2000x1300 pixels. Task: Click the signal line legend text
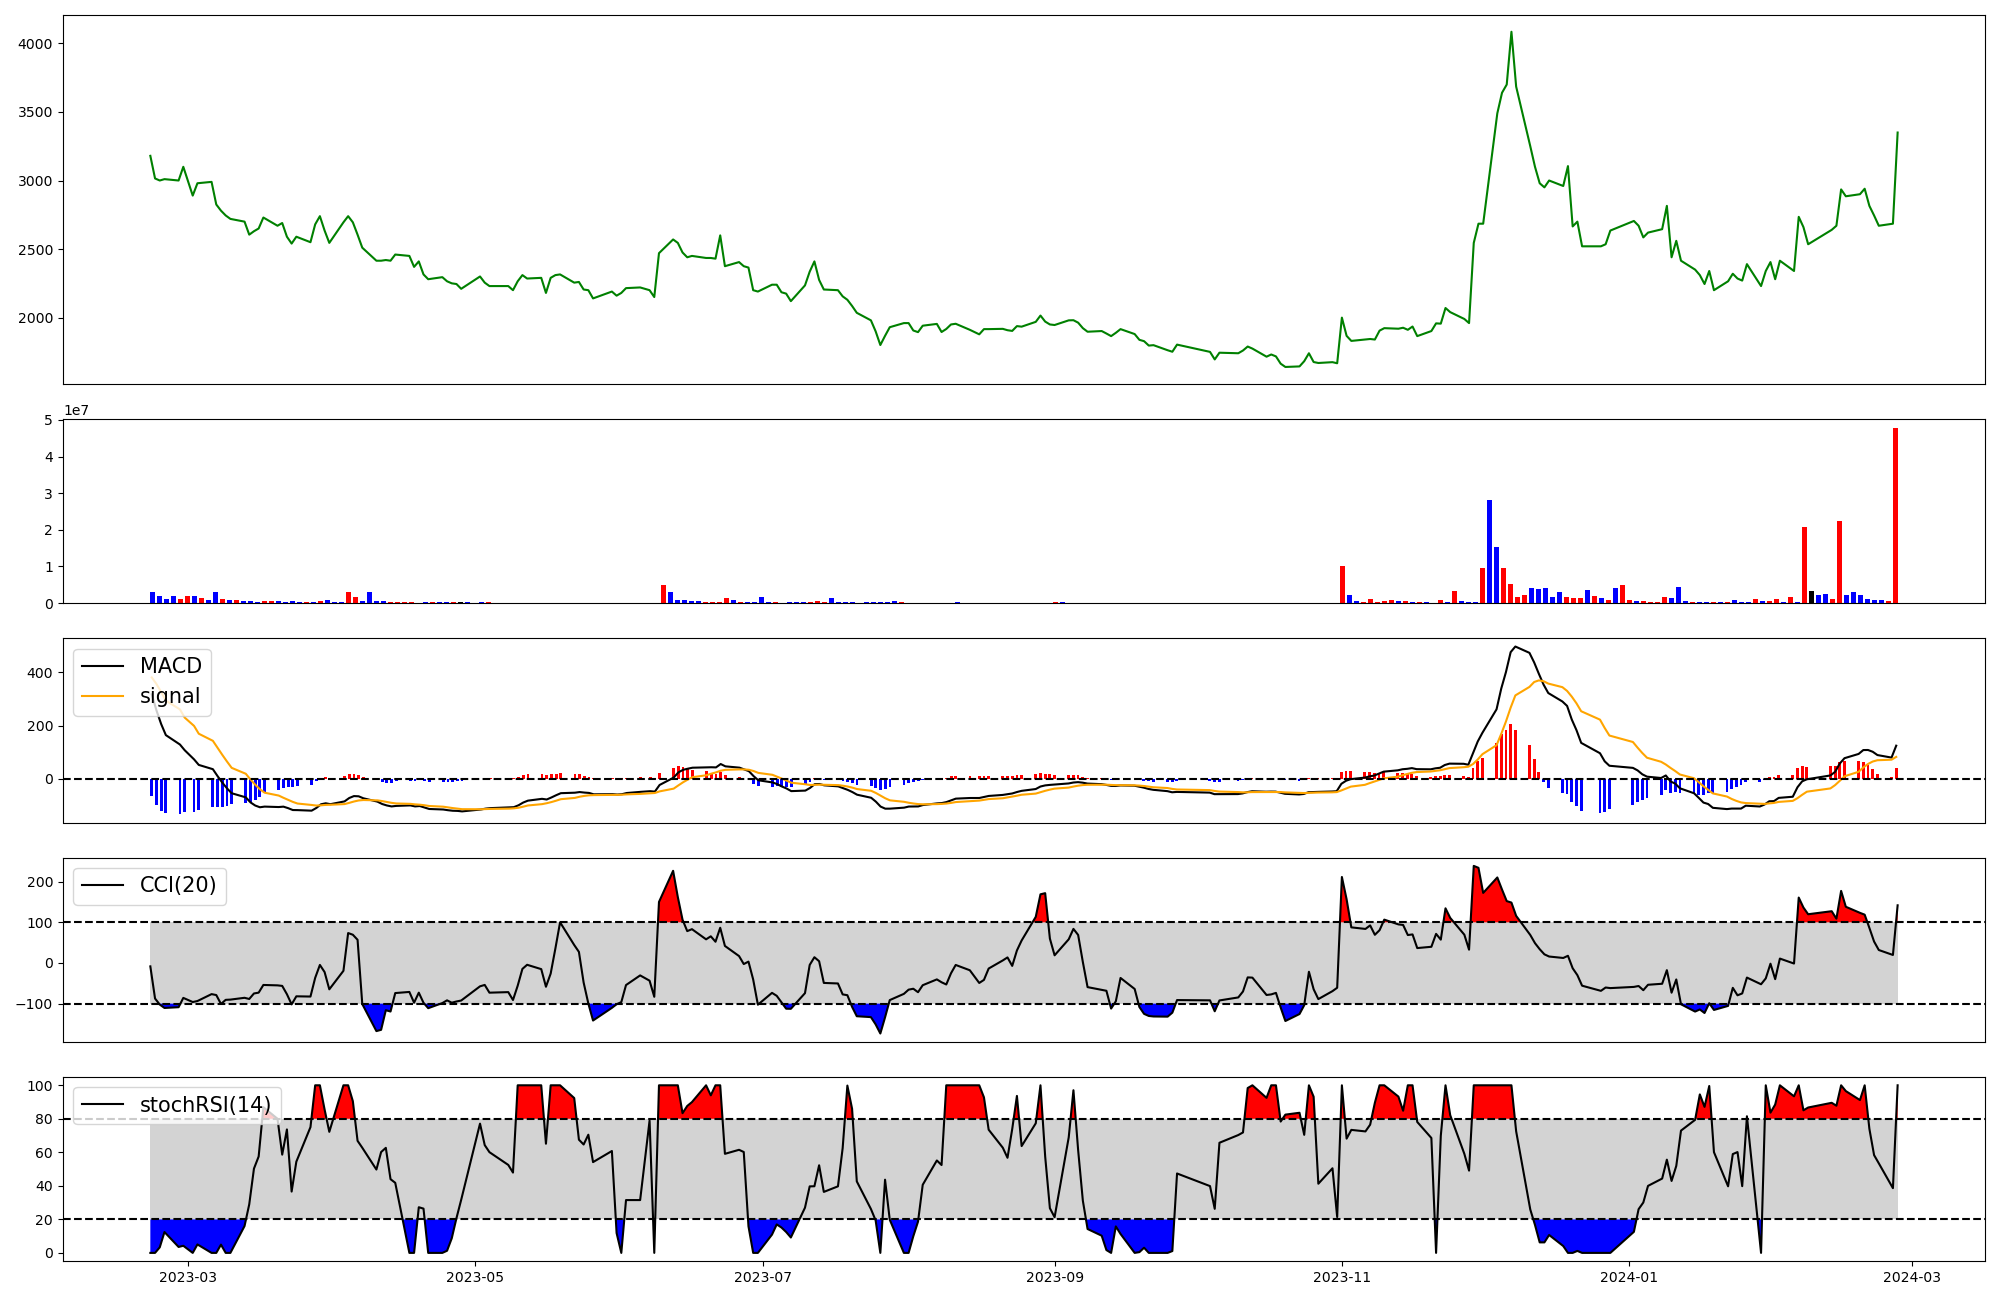(170, 696)
